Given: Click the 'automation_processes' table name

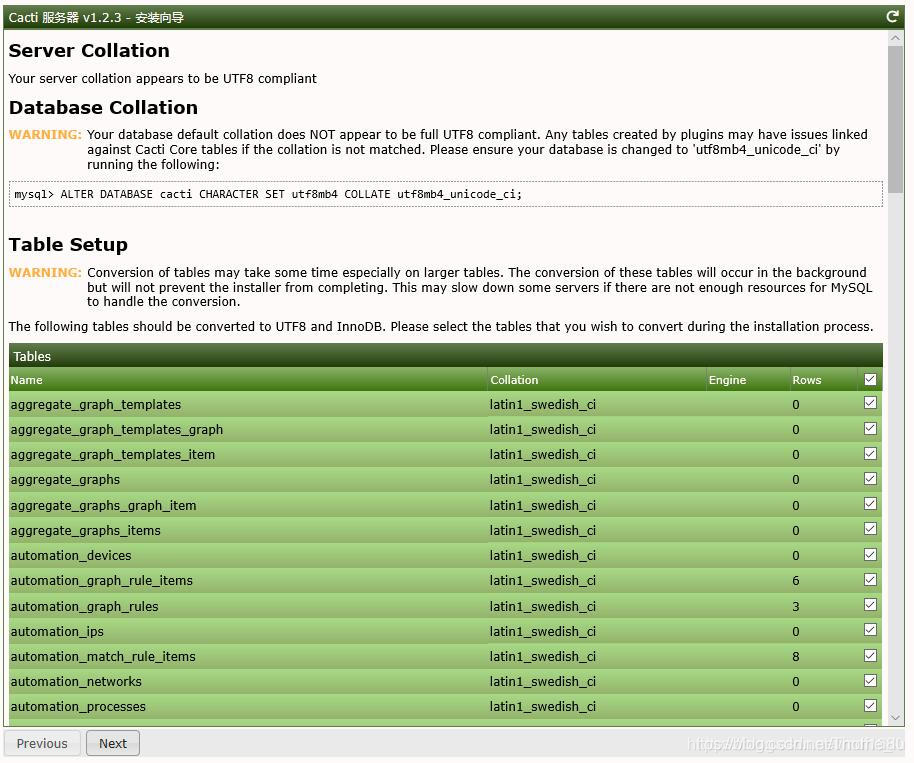Looking at the screenshot, I should click(x=78, y=706).
